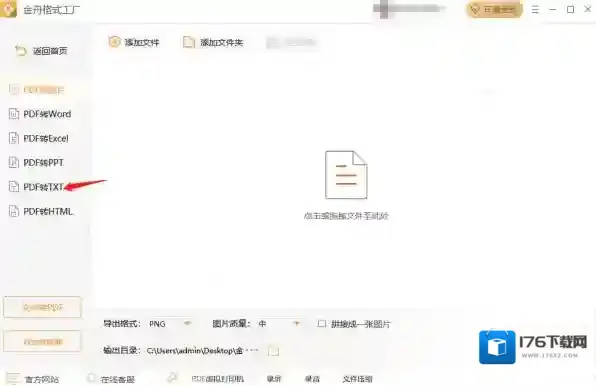Click the ellipsis browse button after path

pos(252,350)
